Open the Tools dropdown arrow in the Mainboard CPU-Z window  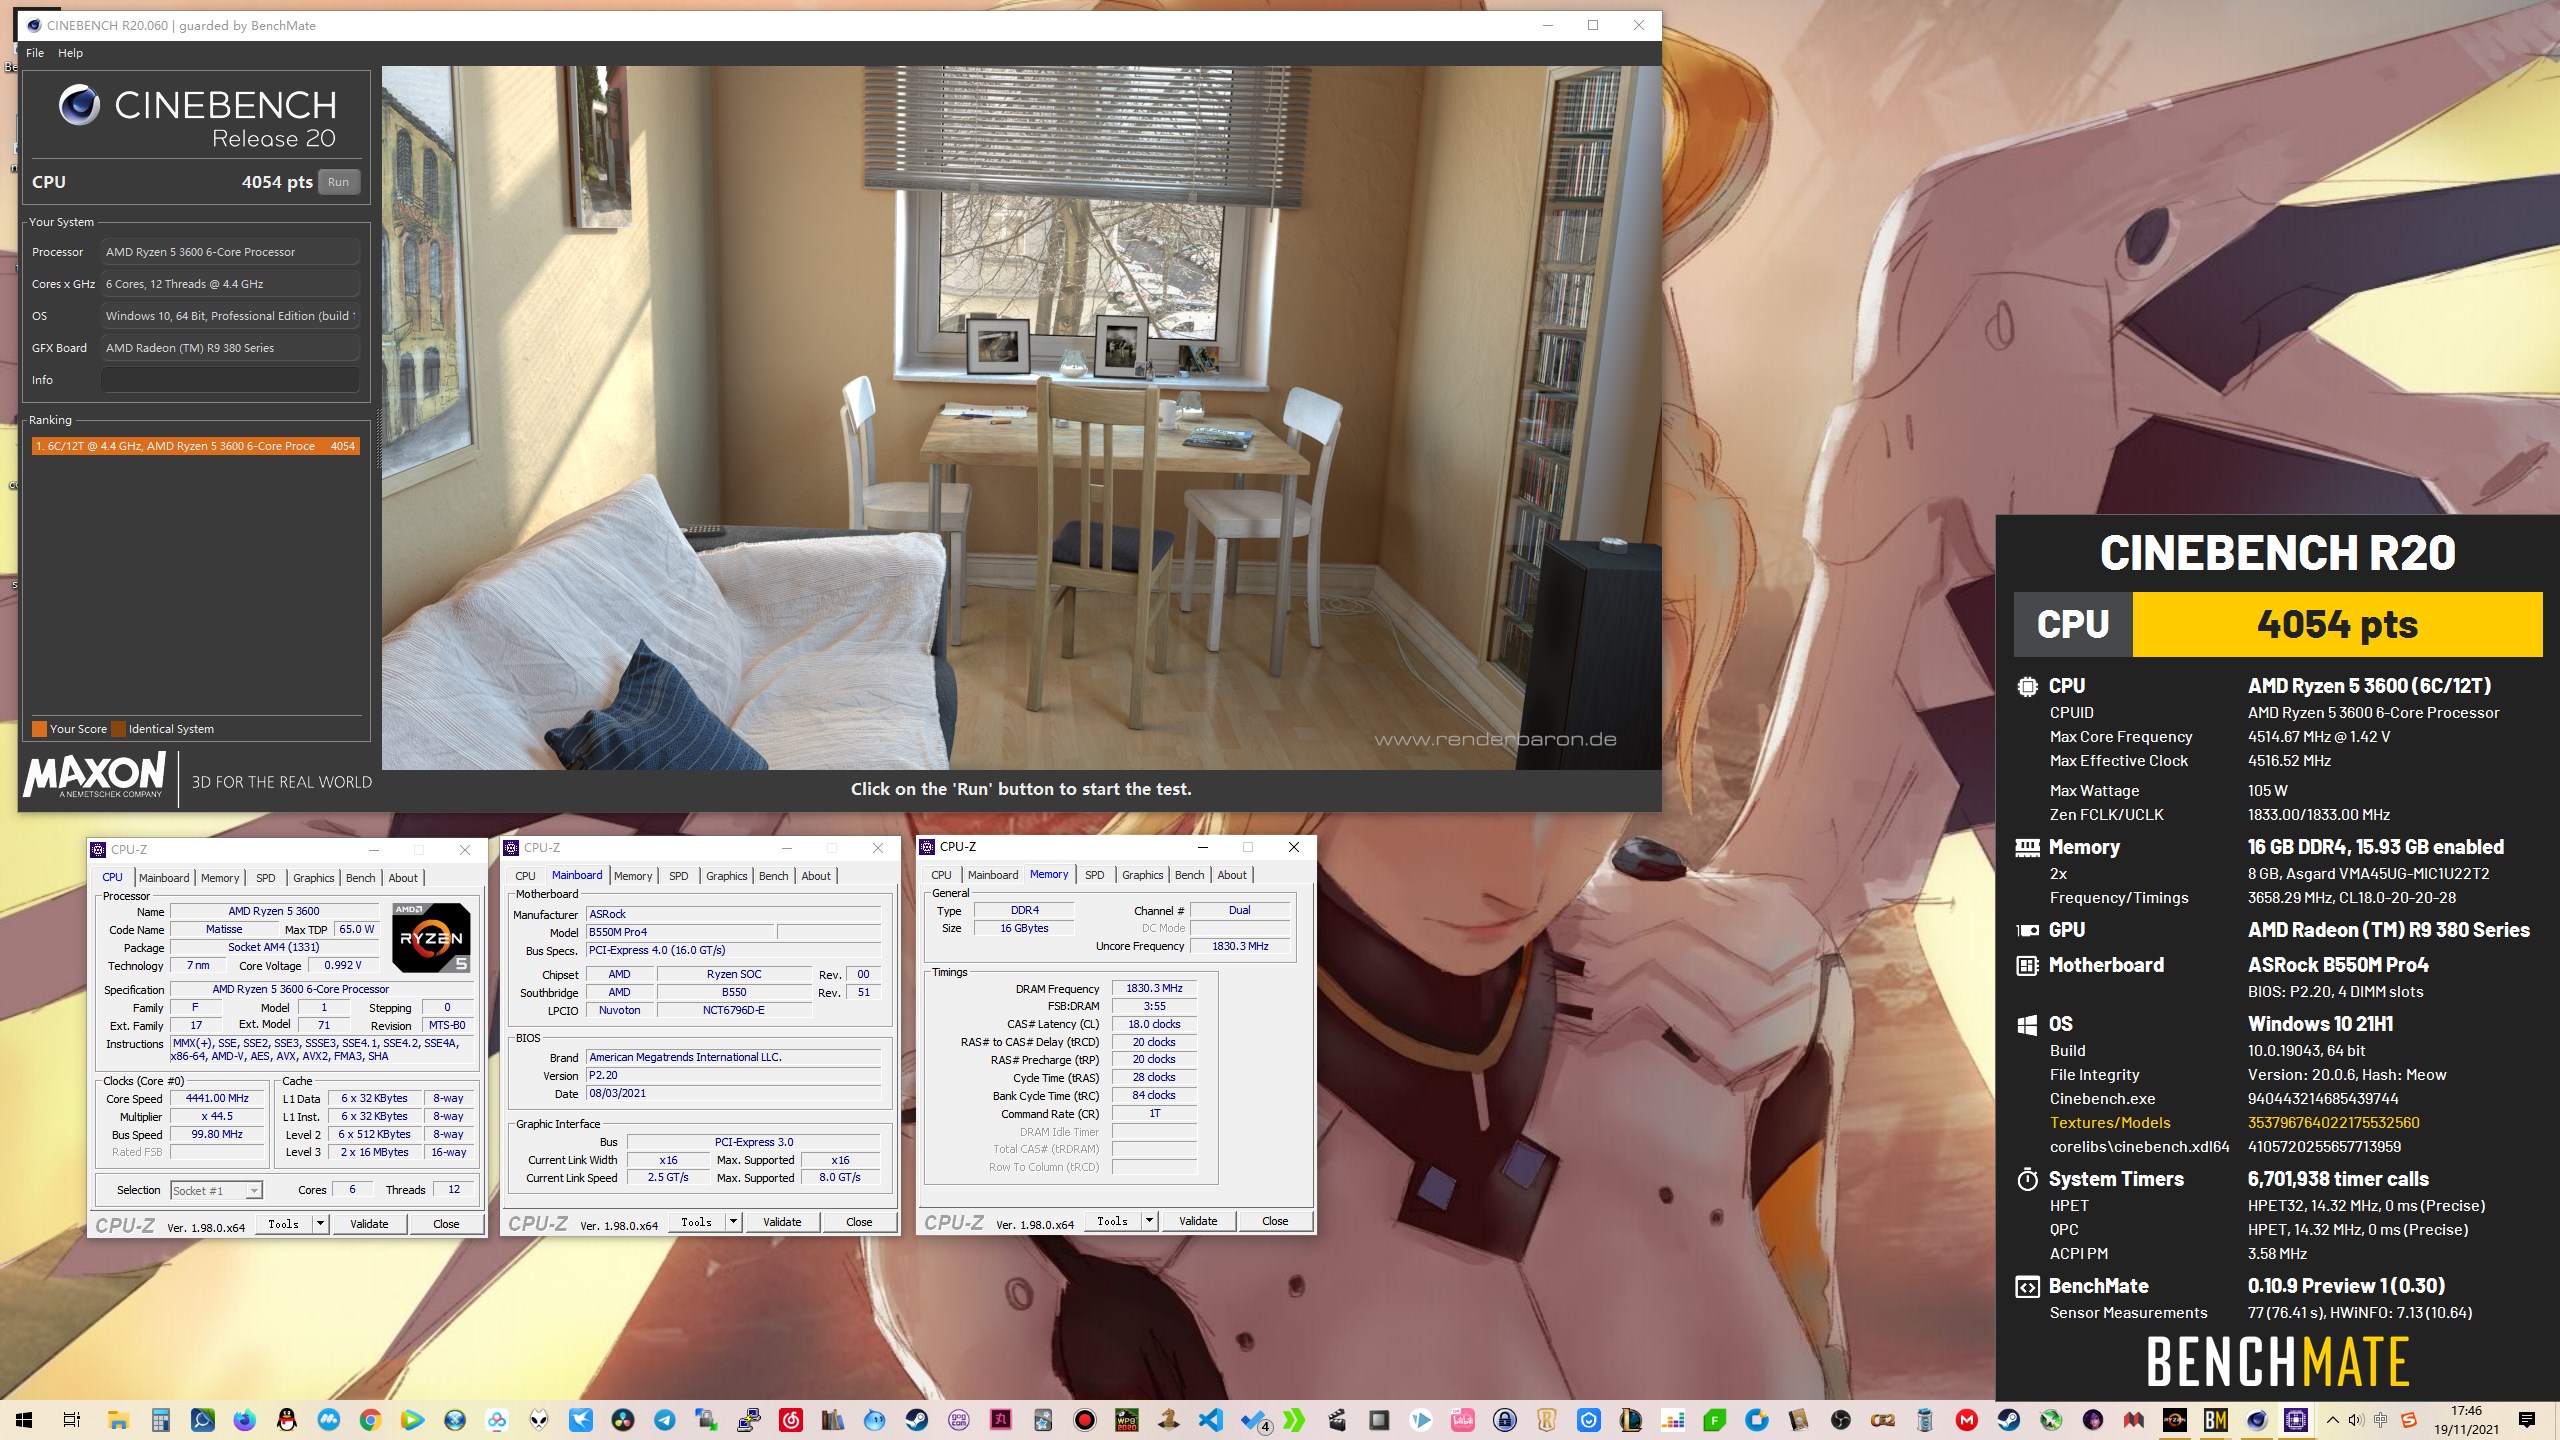click(x=733, y=1221)
